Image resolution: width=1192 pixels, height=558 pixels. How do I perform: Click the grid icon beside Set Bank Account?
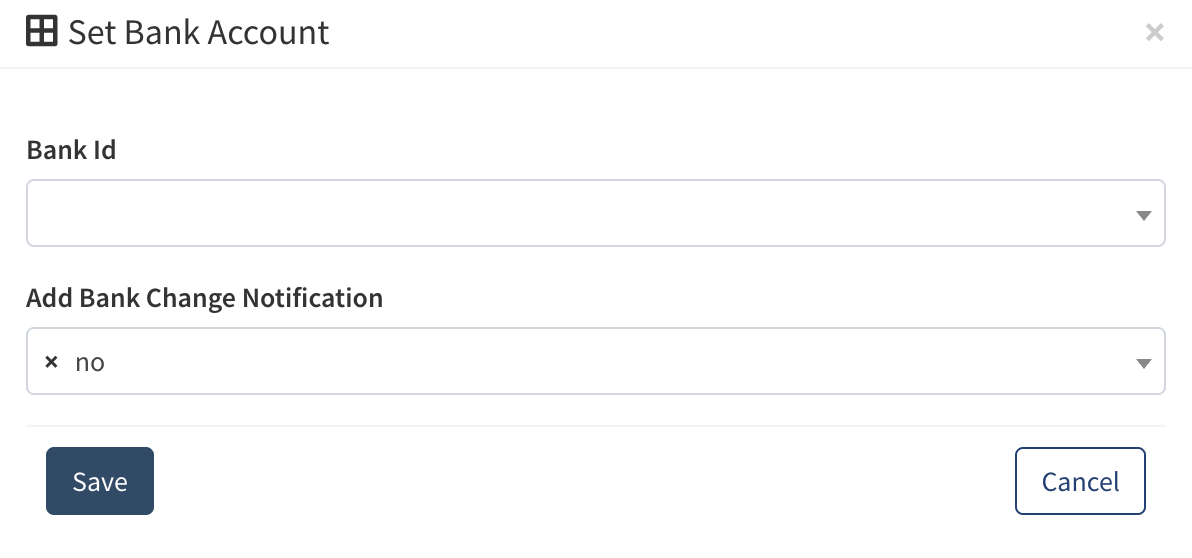click(x=41, y=32)
